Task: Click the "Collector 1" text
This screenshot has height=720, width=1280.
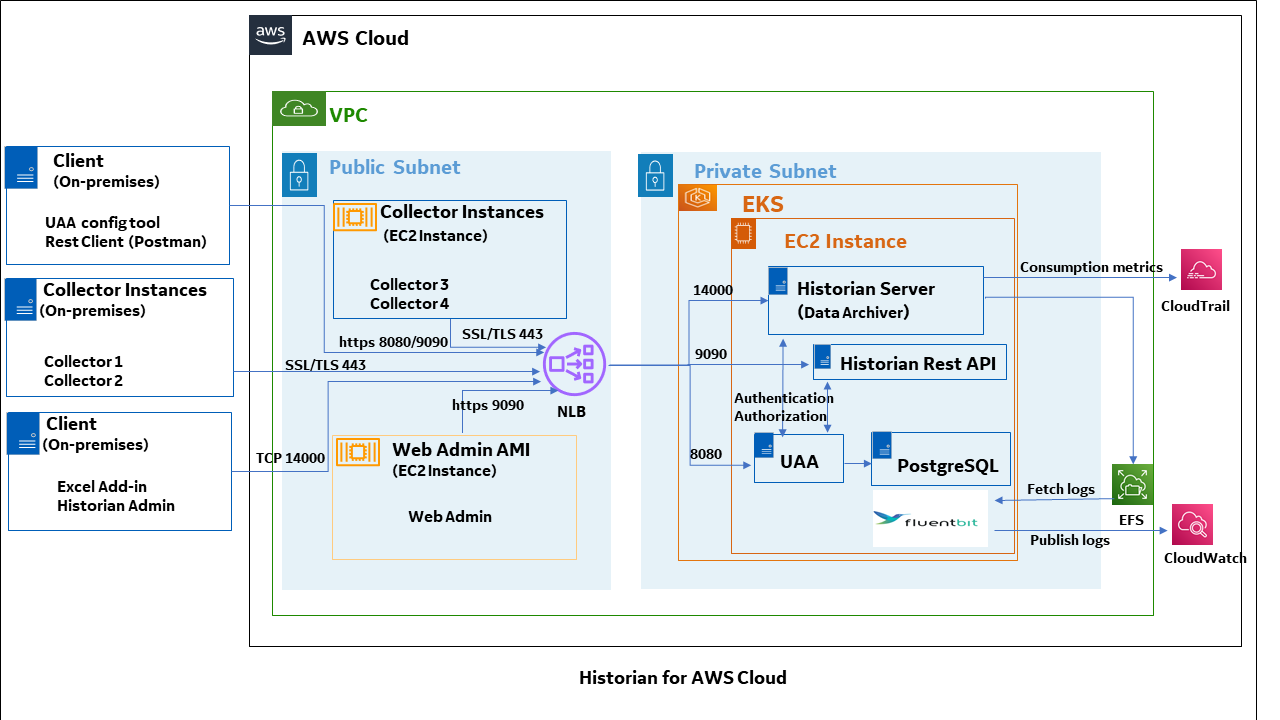Action: (83, 362)
